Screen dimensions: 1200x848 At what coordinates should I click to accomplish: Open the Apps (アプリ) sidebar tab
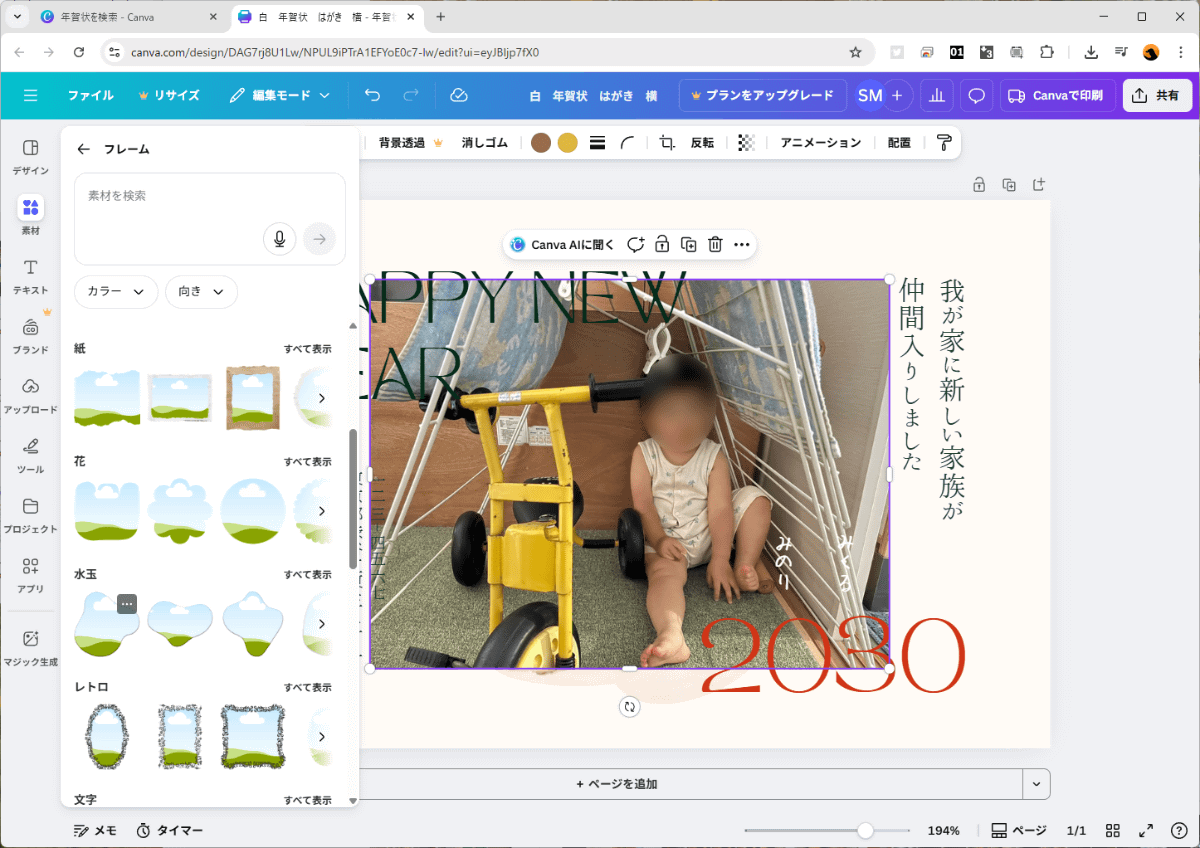pyautogui.click(x=30, y=576)
